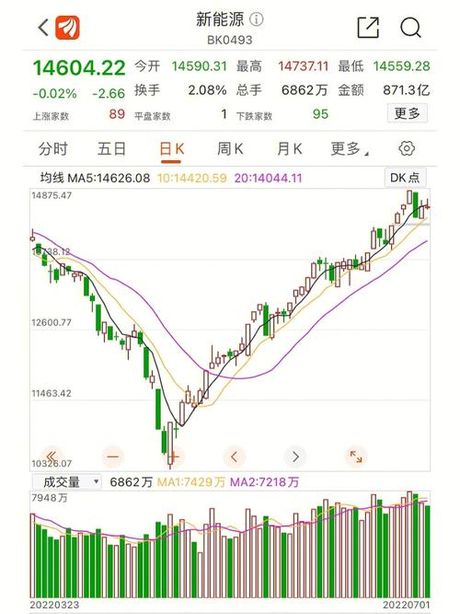Tap the 上涨家数 count 89
The width and height of the screenshot is (460, 614).
(x=117, y=114)
